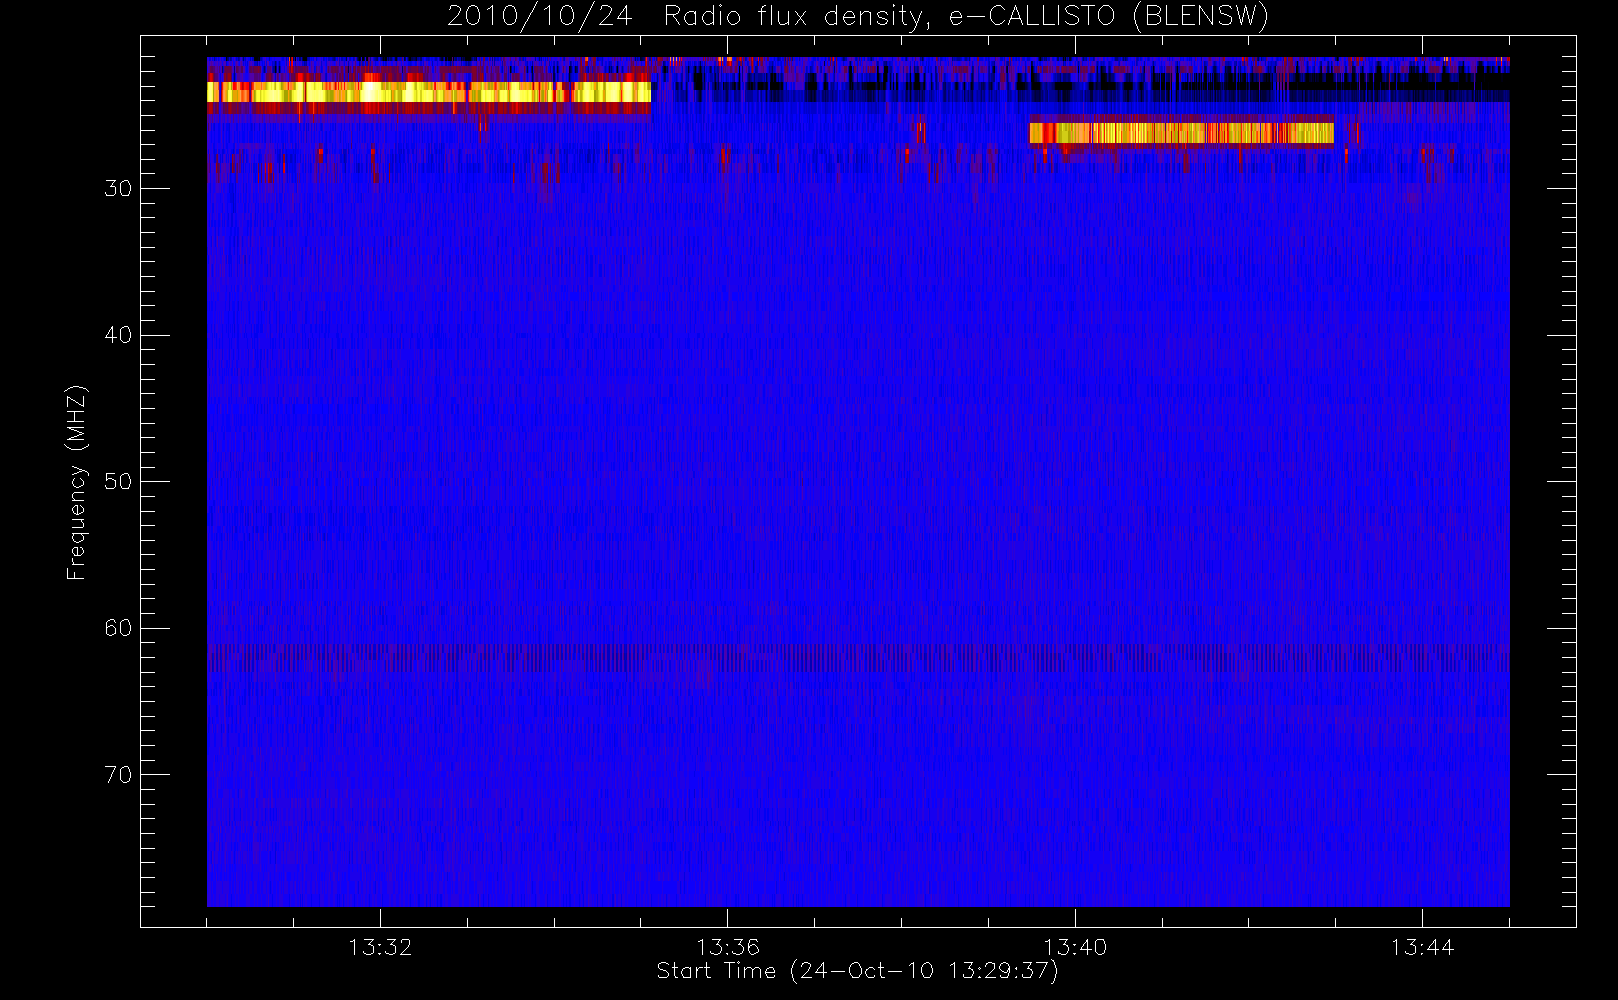
Task: Click the plot title '2010/10/24 Radio flux density'
Action: tap(857, 17)
